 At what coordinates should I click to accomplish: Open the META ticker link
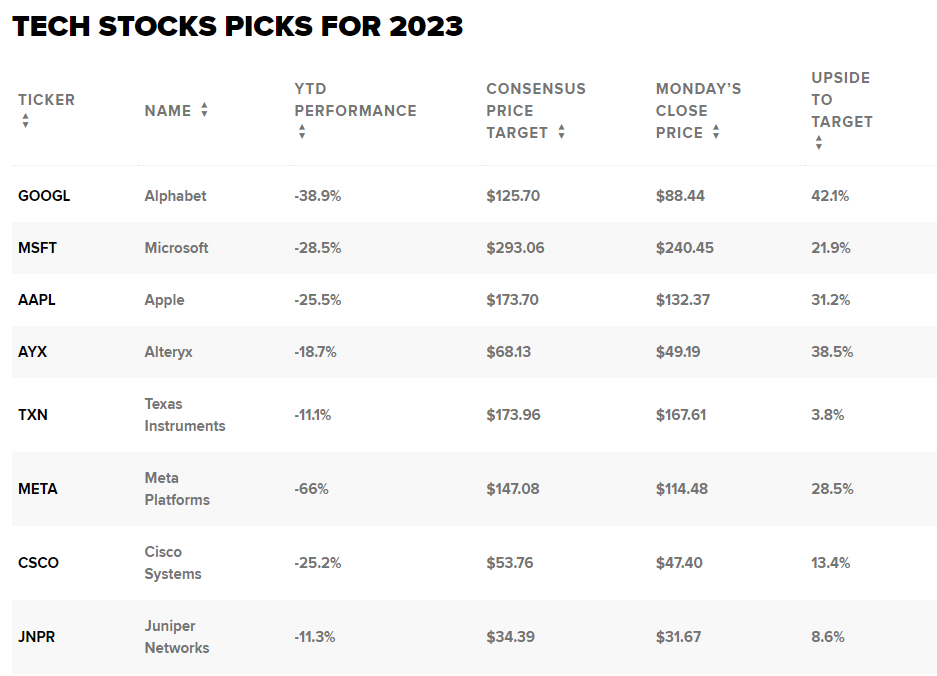tap(38, 489)
